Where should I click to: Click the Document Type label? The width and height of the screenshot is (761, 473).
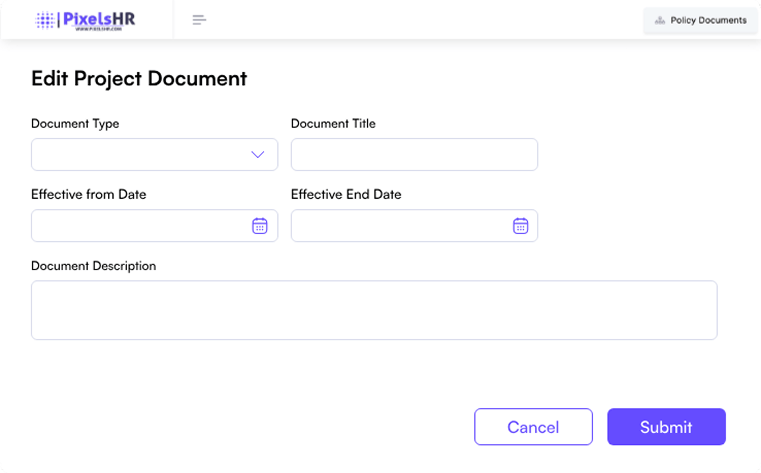coord(75,124)
